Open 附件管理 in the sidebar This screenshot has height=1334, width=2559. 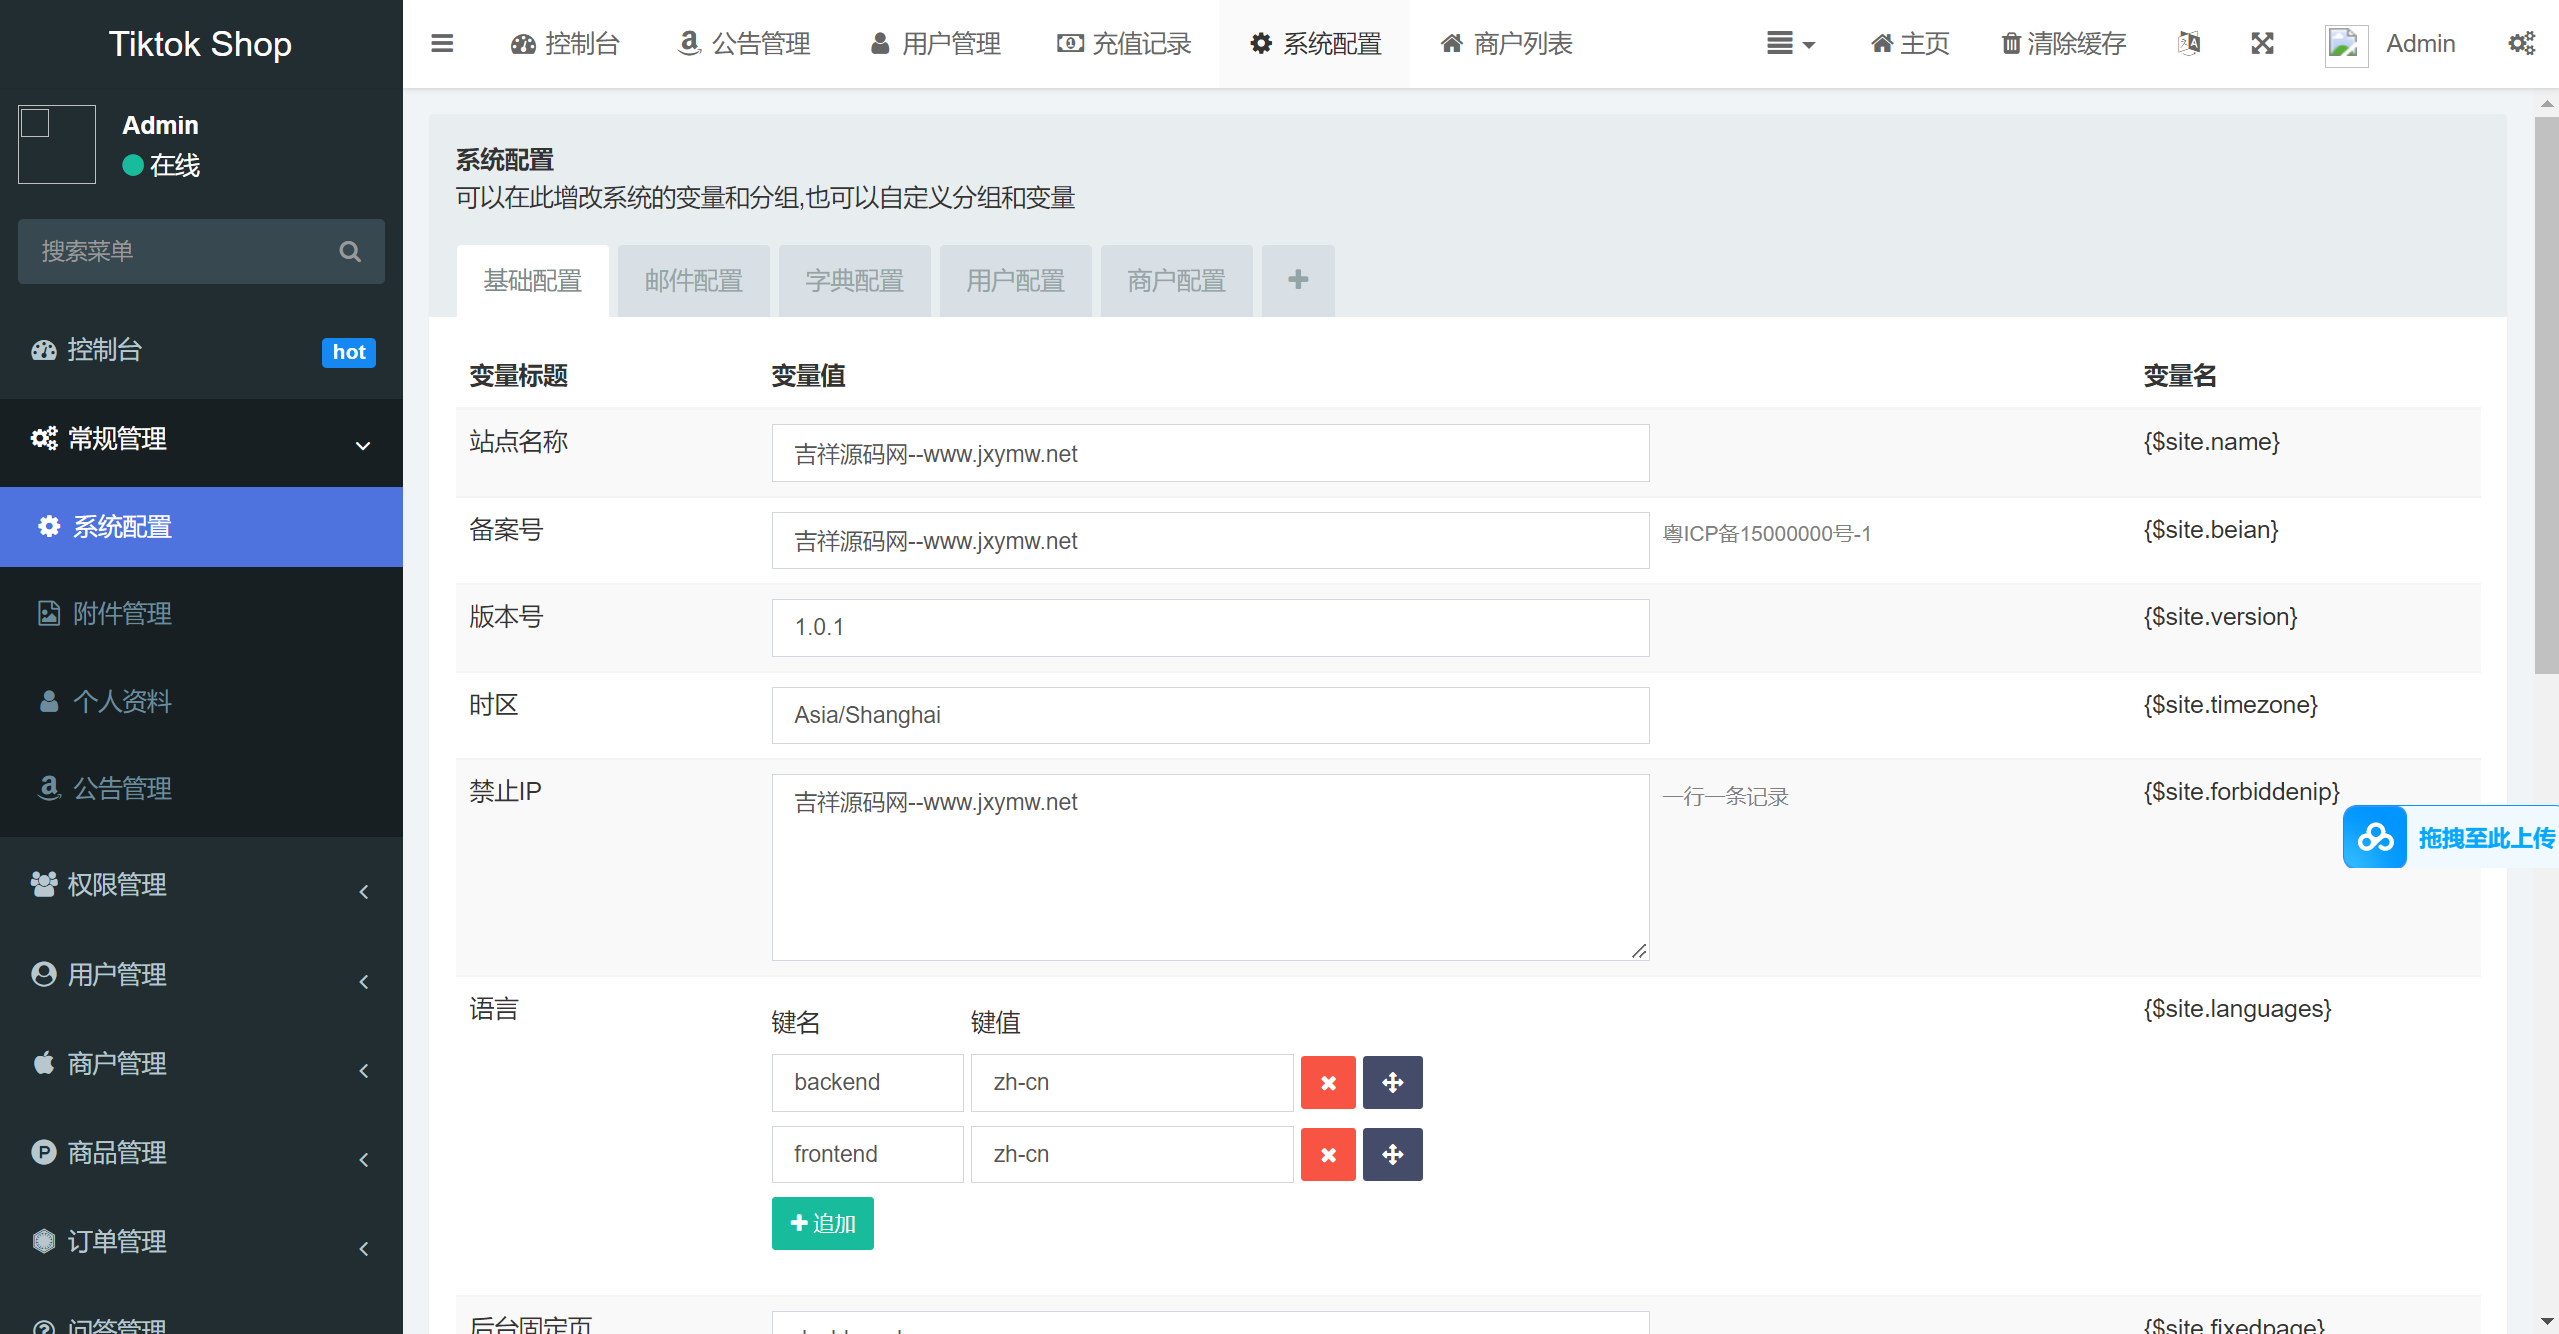(201, 613)
